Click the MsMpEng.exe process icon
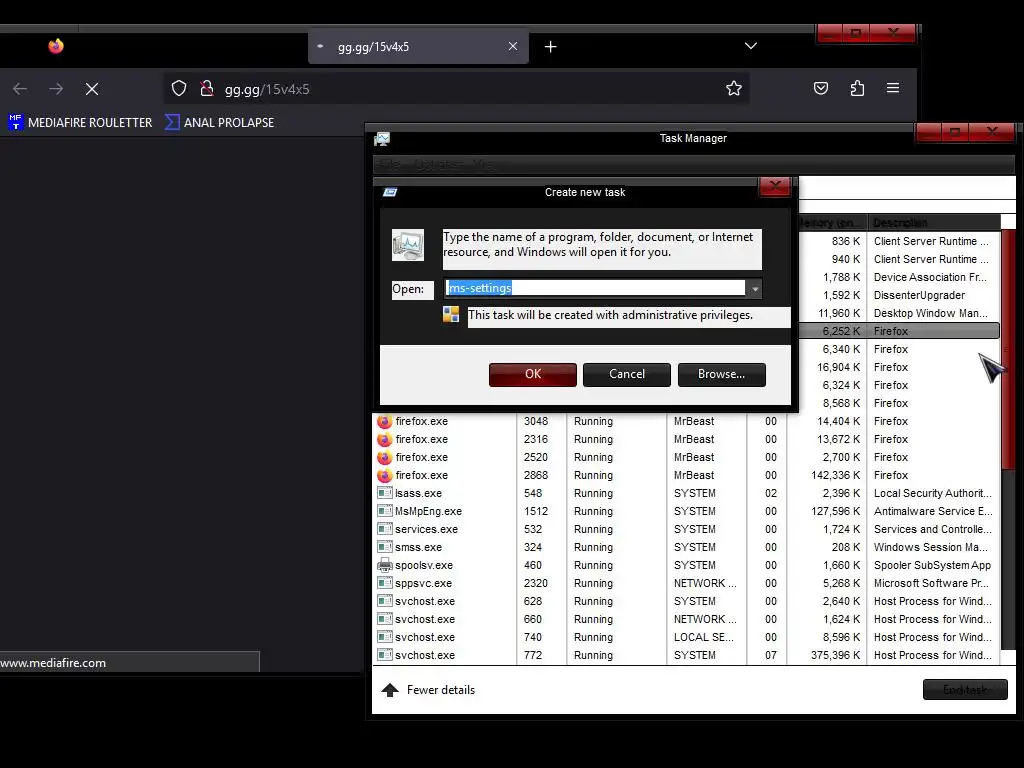1024x768 pixels. pyautogui.click(x=385, y=511)
